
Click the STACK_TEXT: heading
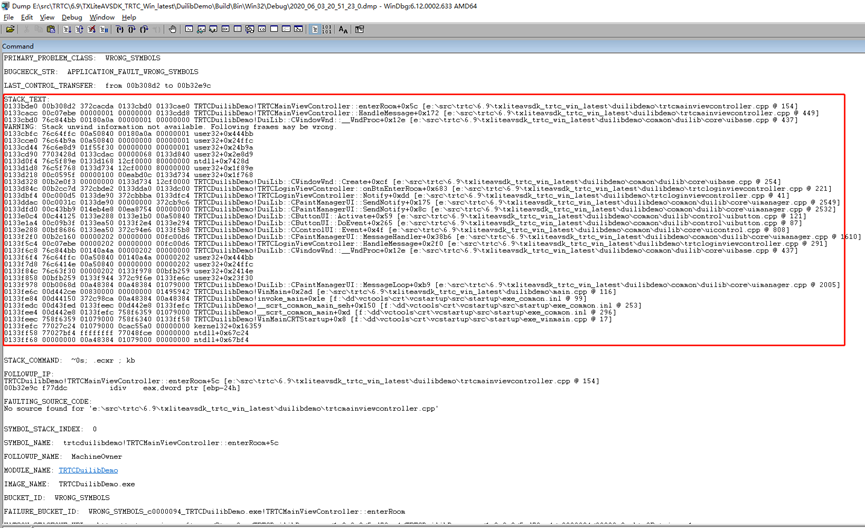(x=26, y=99)
